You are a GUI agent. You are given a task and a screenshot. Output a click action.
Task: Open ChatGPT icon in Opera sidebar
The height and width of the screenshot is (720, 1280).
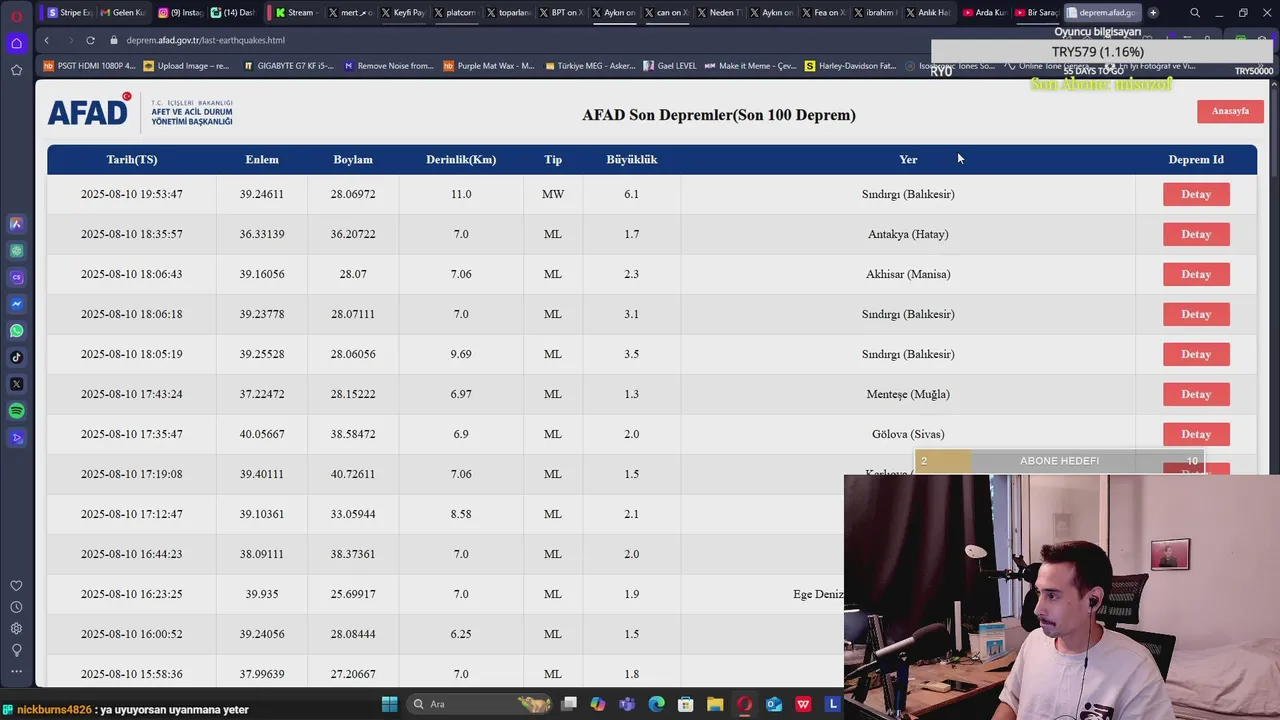click(16, 251)
